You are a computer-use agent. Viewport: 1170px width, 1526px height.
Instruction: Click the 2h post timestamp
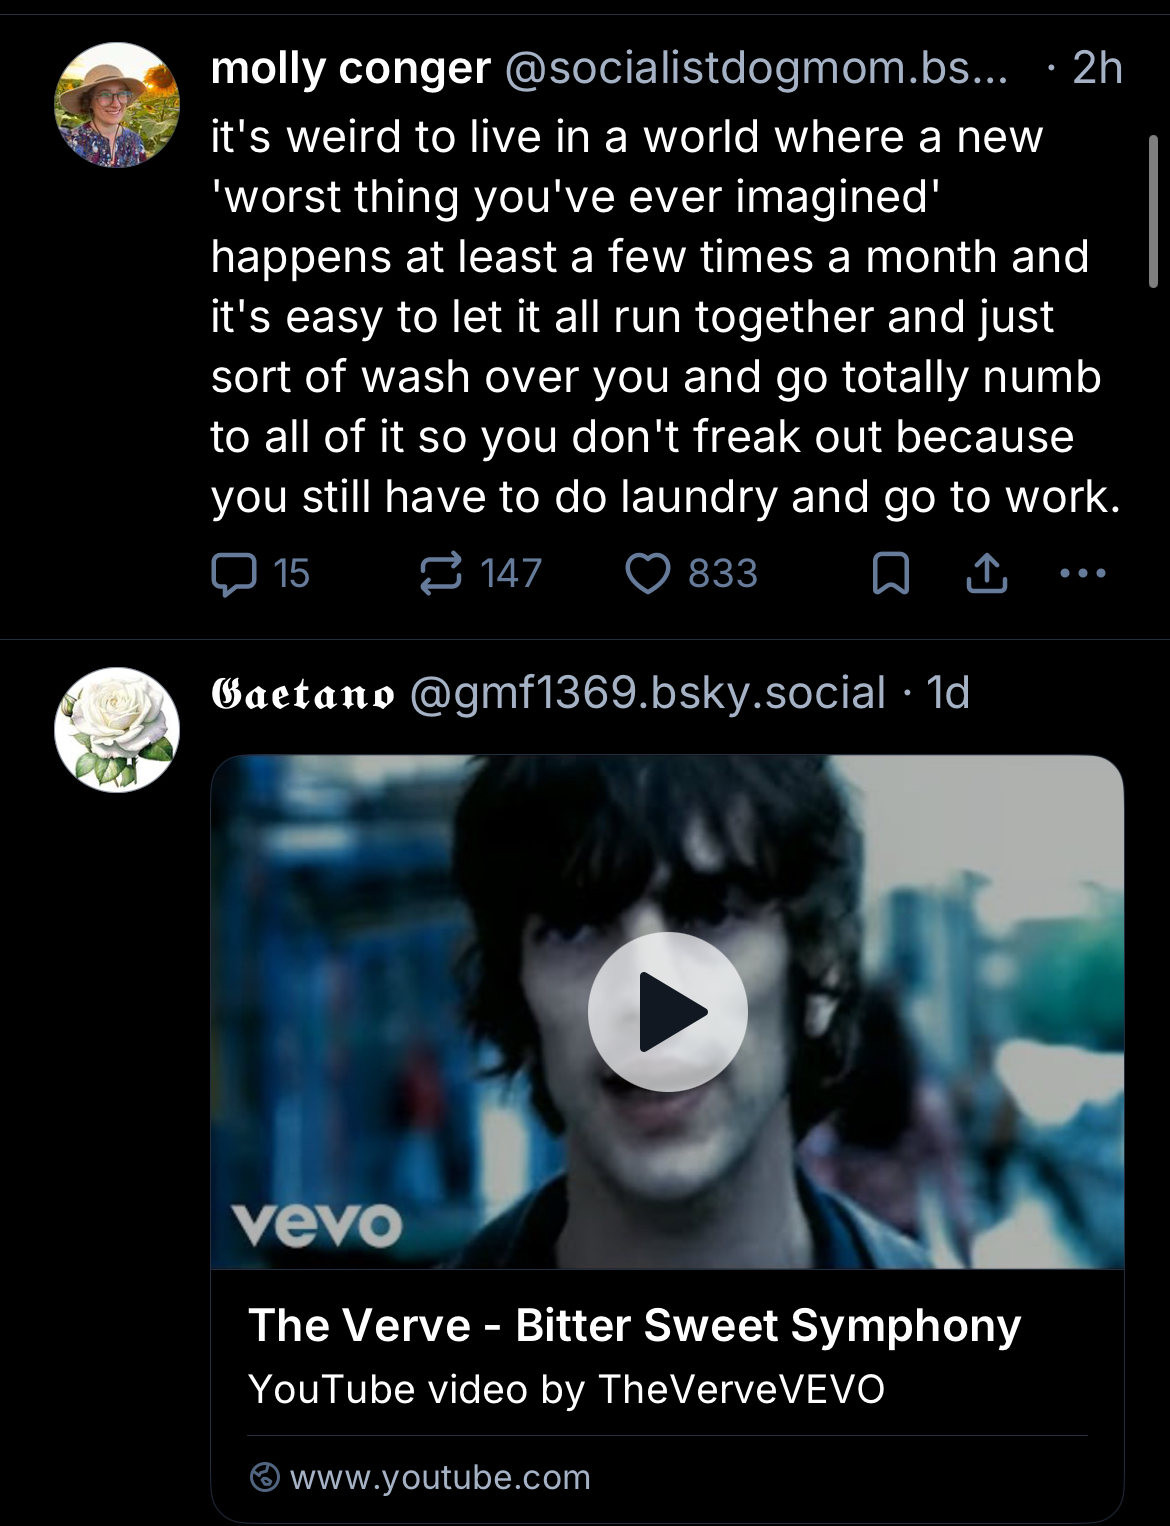1097,68
